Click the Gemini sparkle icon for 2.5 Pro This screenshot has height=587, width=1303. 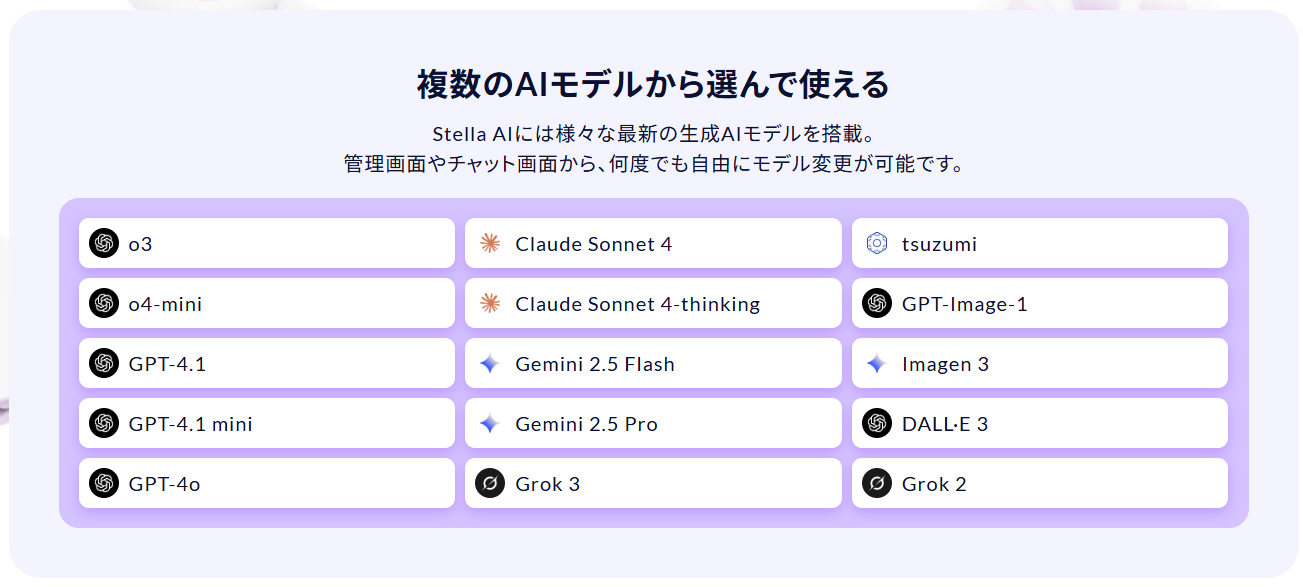(489, 424)
